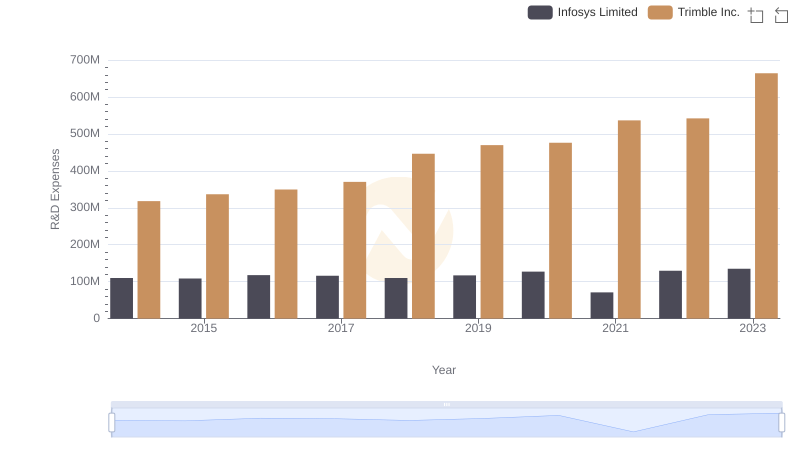Click the Infosys bar for 2017

click(328, 297)
